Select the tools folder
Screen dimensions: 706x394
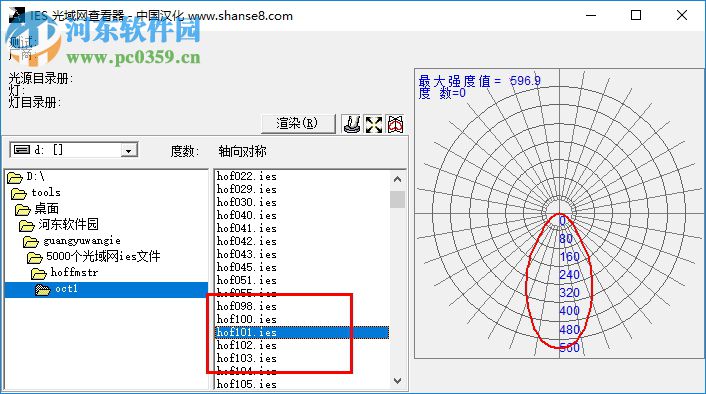tap(36, 193)
